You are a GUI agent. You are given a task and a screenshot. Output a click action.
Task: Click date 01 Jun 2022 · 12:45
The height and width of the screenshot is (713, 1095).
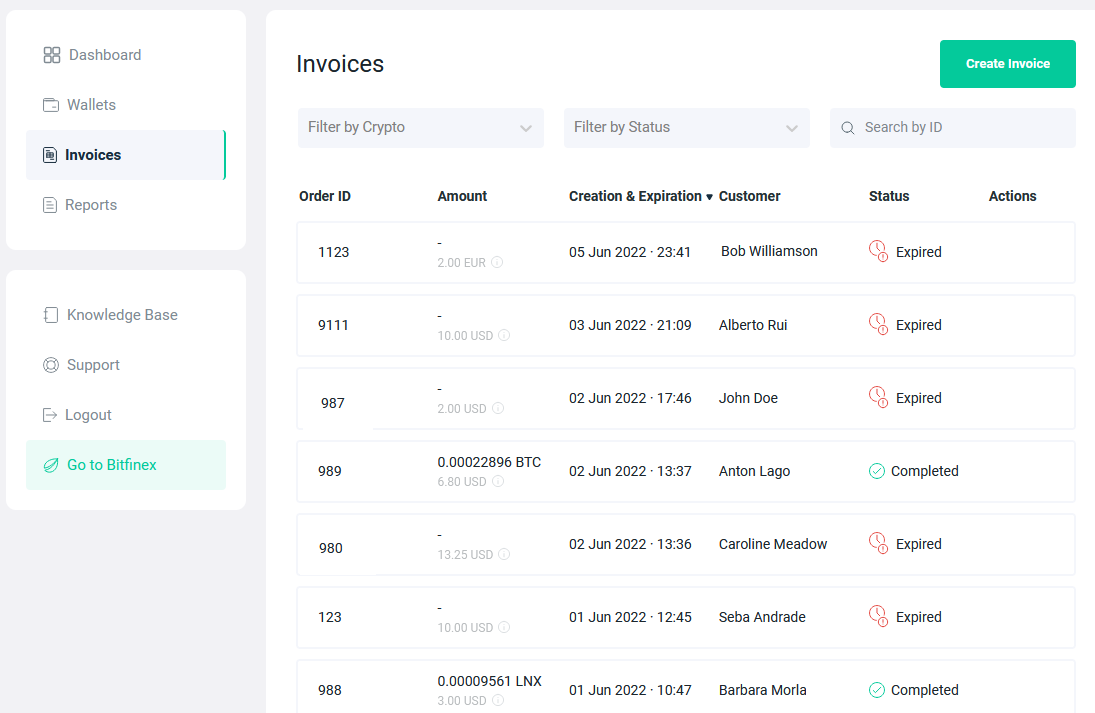coord(630,617)
